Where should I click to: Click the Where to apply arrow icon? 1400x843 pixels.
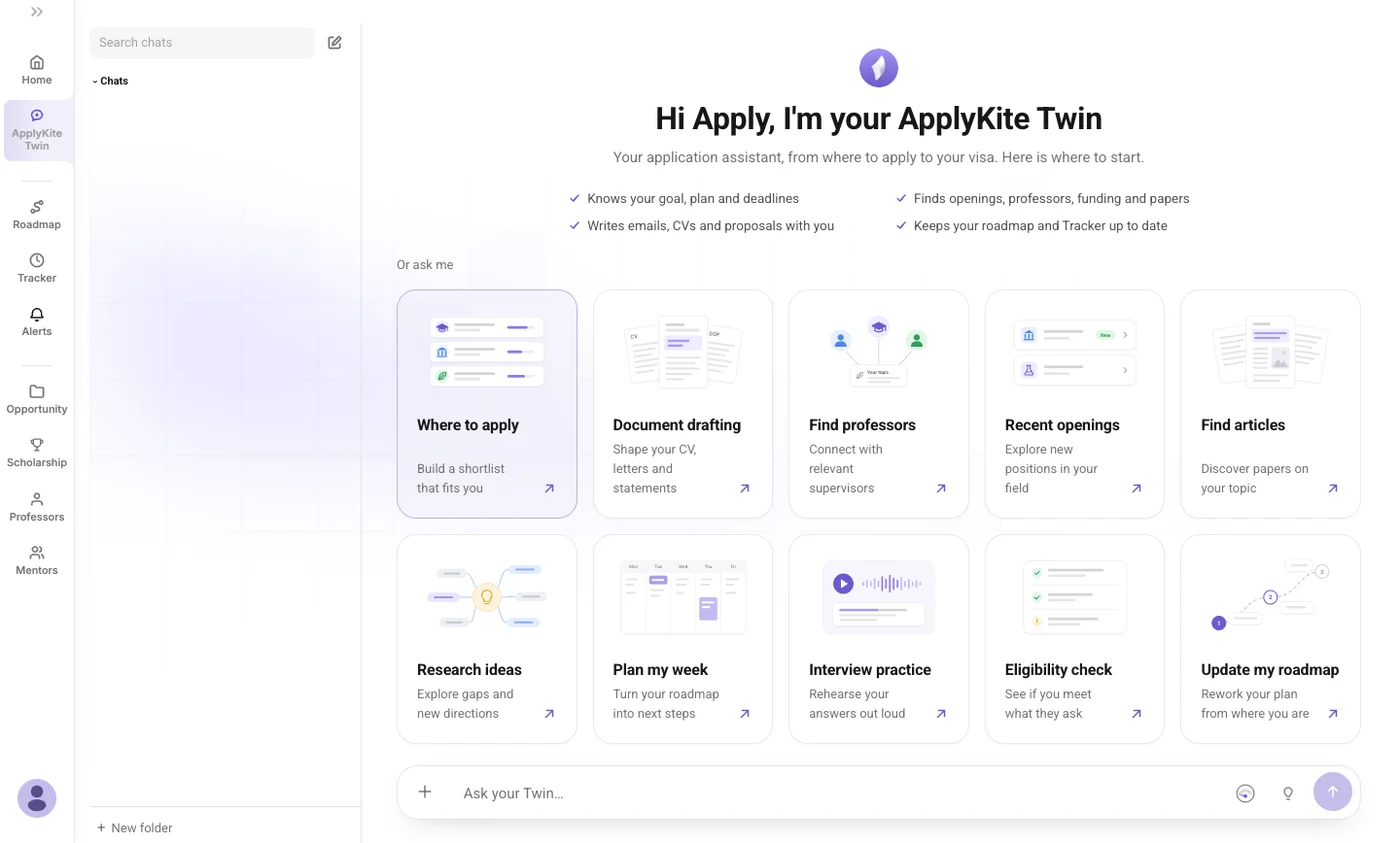click(549, 489)
